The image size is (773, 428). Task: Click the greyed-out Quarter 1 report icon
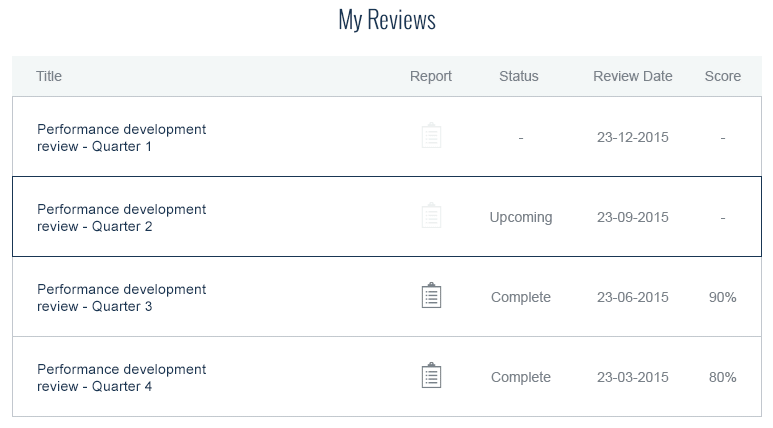[x=431, y=136]
